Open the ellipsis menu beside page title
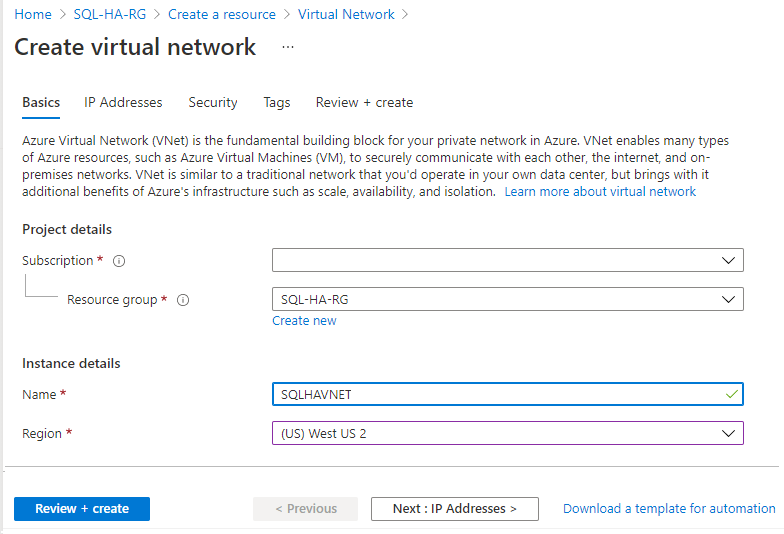 (288, 47)
